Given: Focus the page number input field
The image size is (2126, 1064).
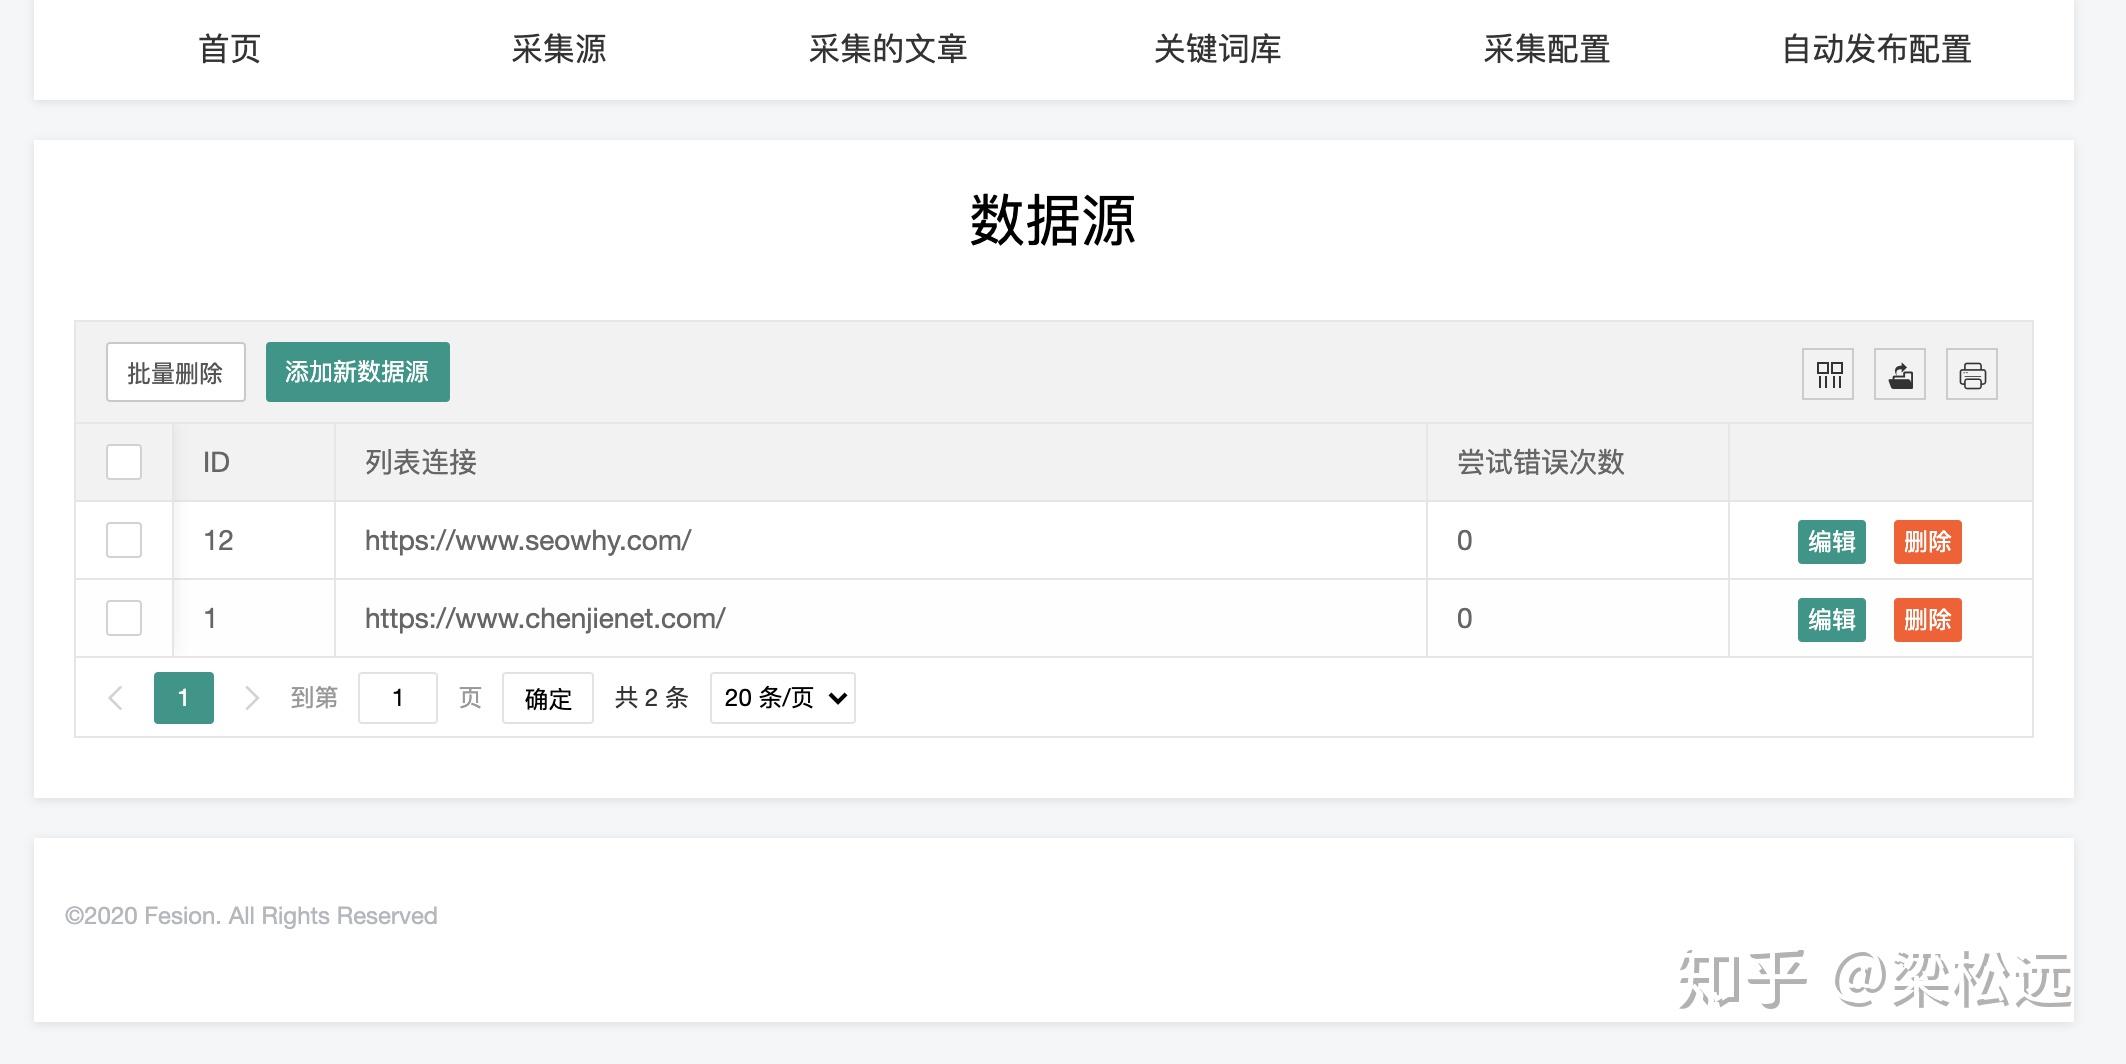Looking at the screenshot, I should (x=398, y=697).
